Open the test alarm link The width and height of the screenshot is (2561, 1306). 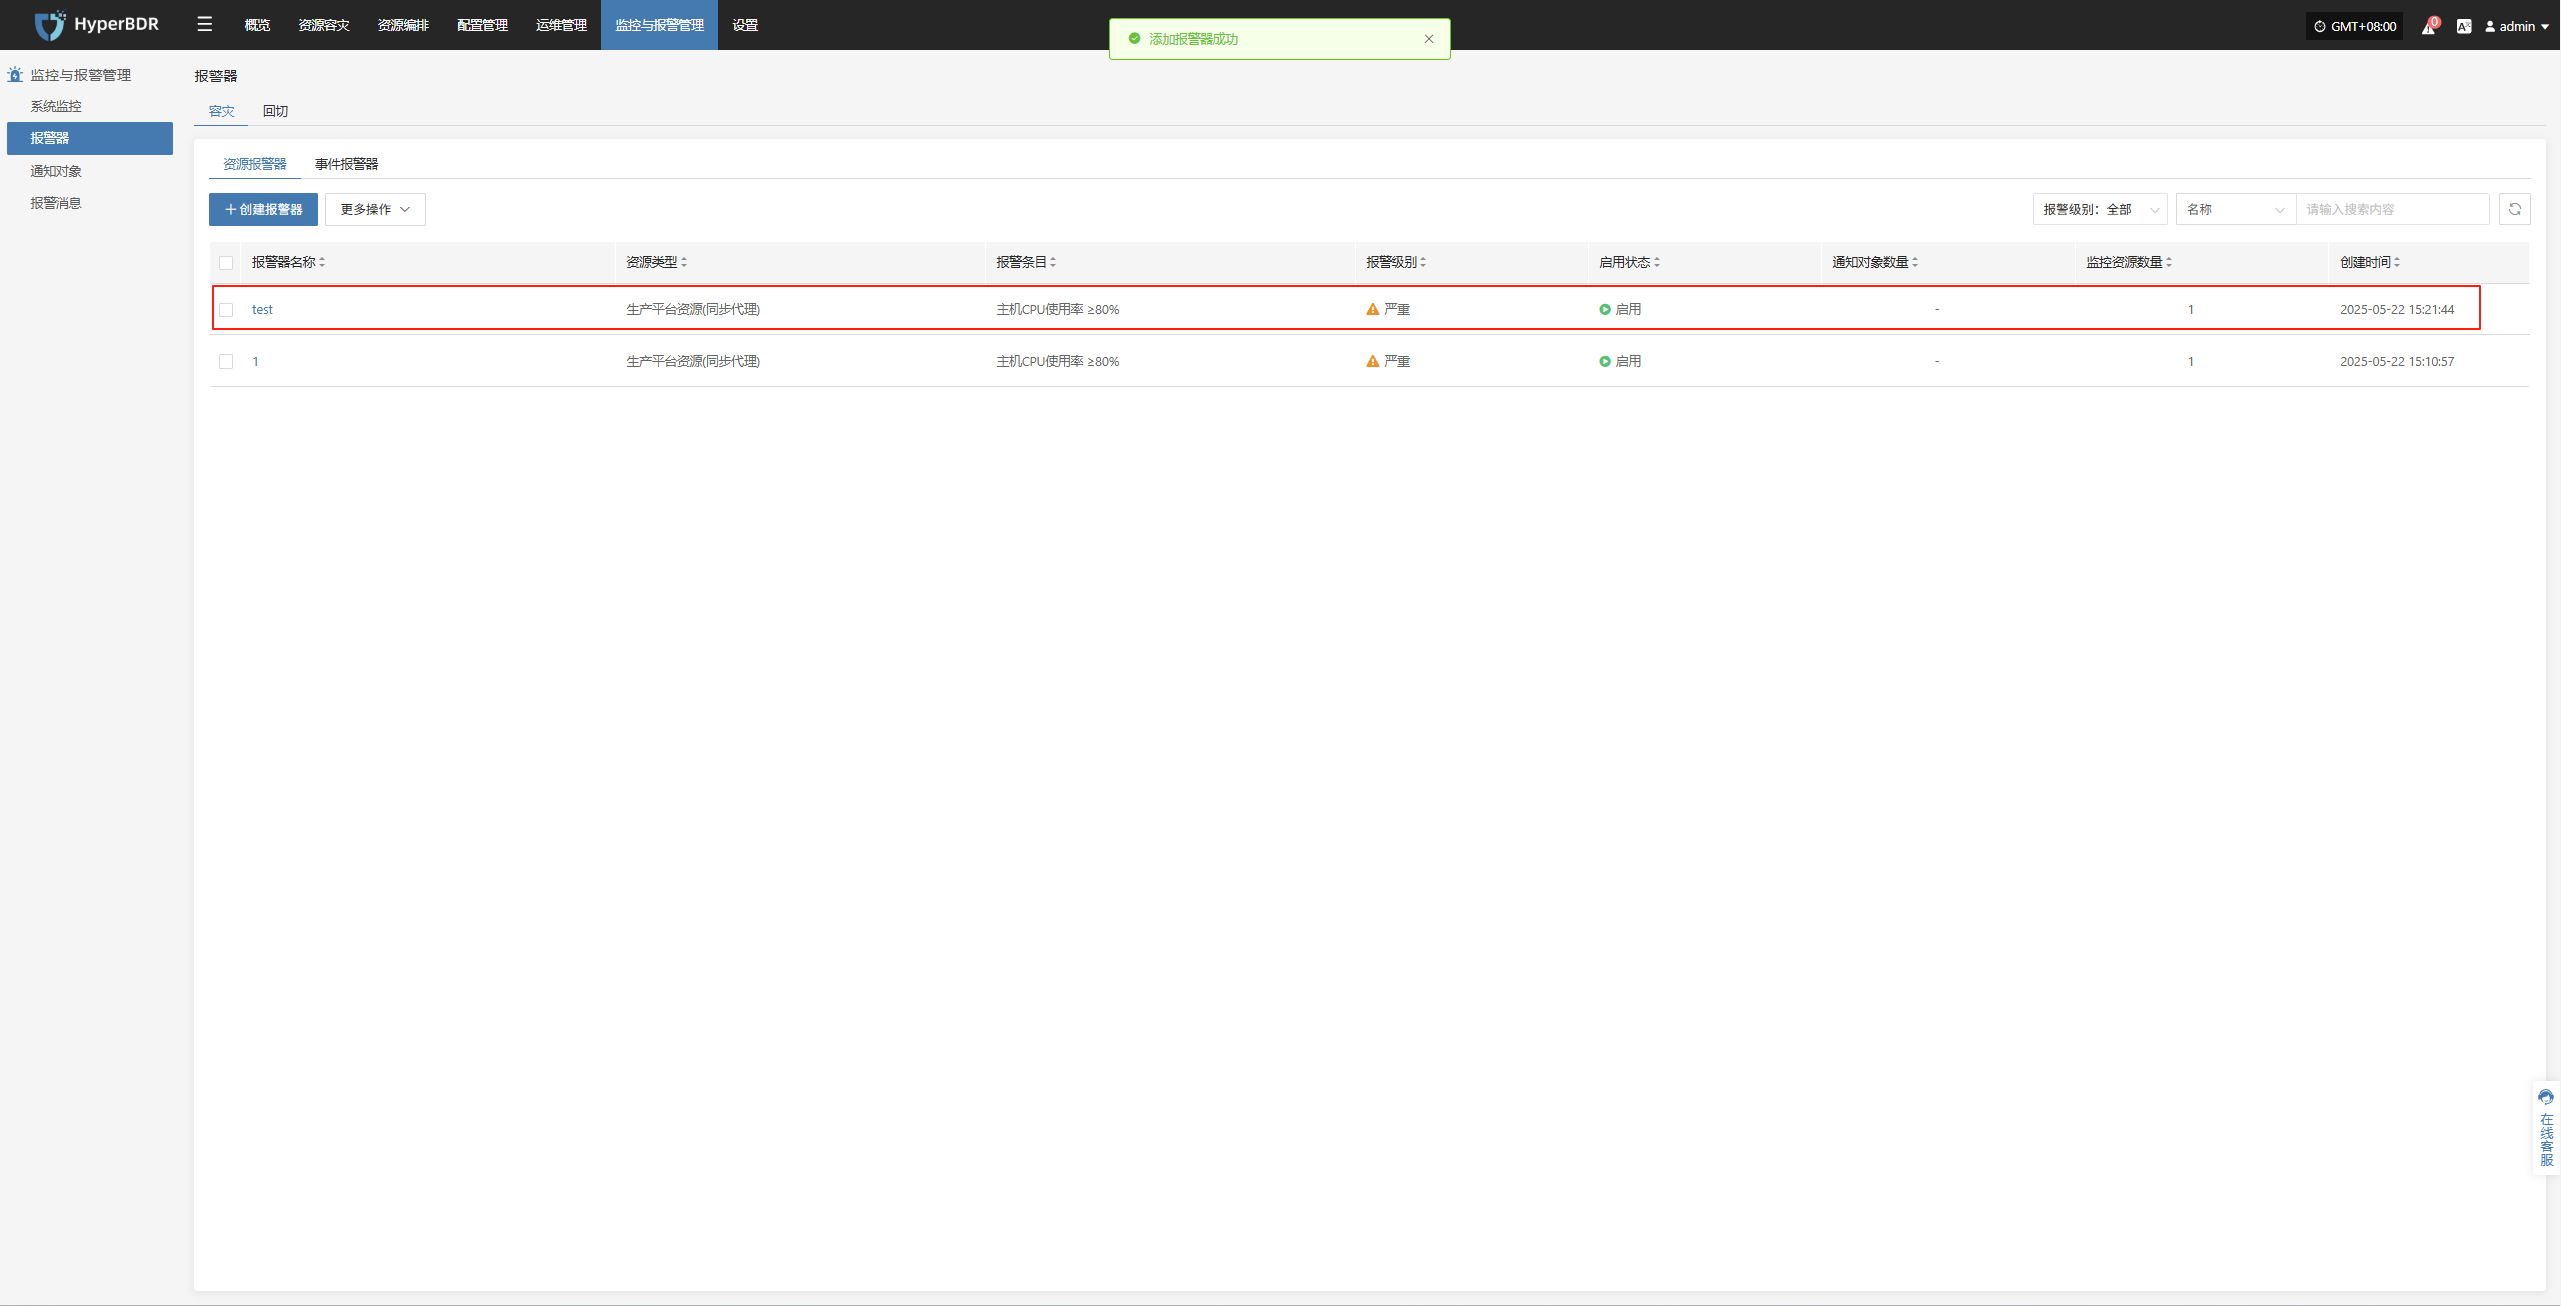[262, 310]
